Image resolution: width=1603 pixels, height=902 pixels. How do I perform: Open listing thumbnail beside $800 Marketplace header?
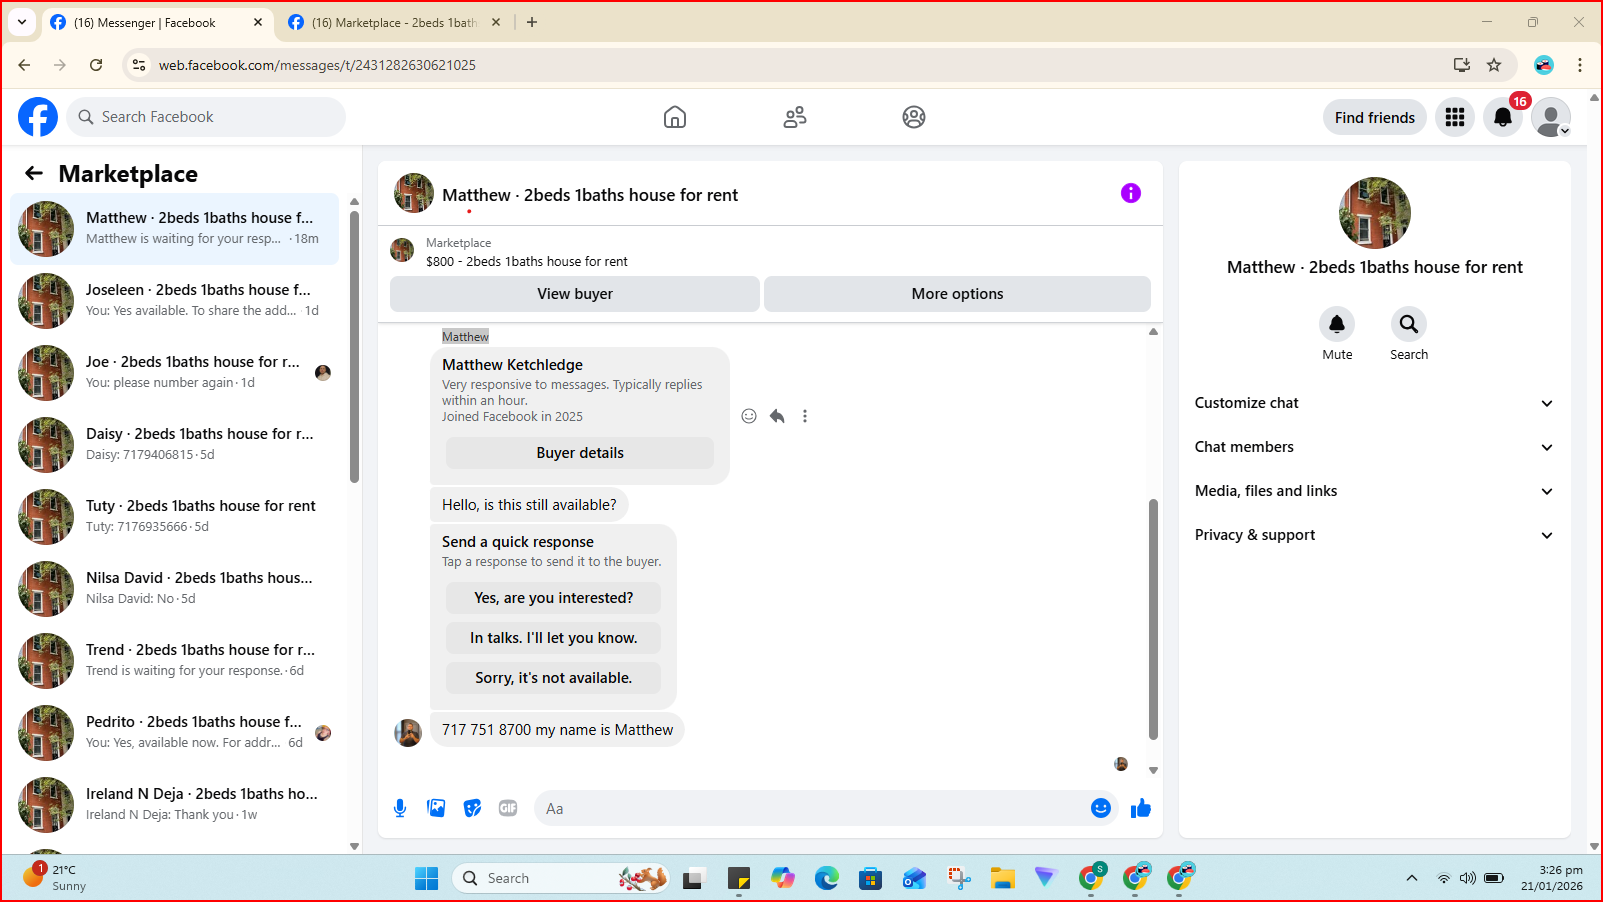click(x=402, y=250)
